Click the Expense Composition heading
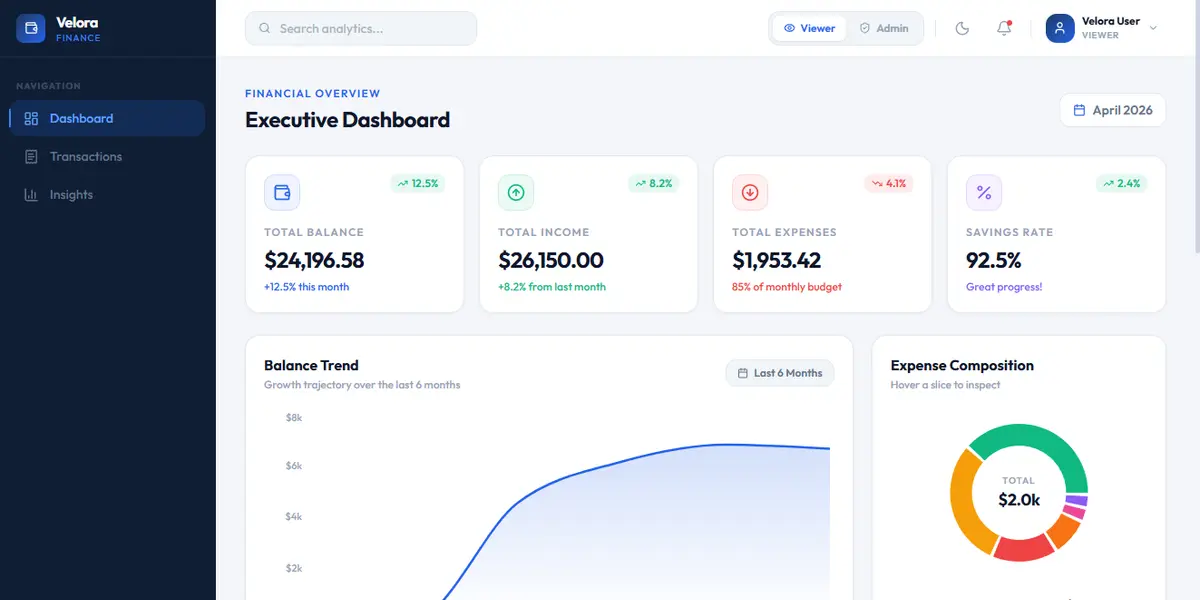This screenshot has width=1200, height=600. coord(962,365)
